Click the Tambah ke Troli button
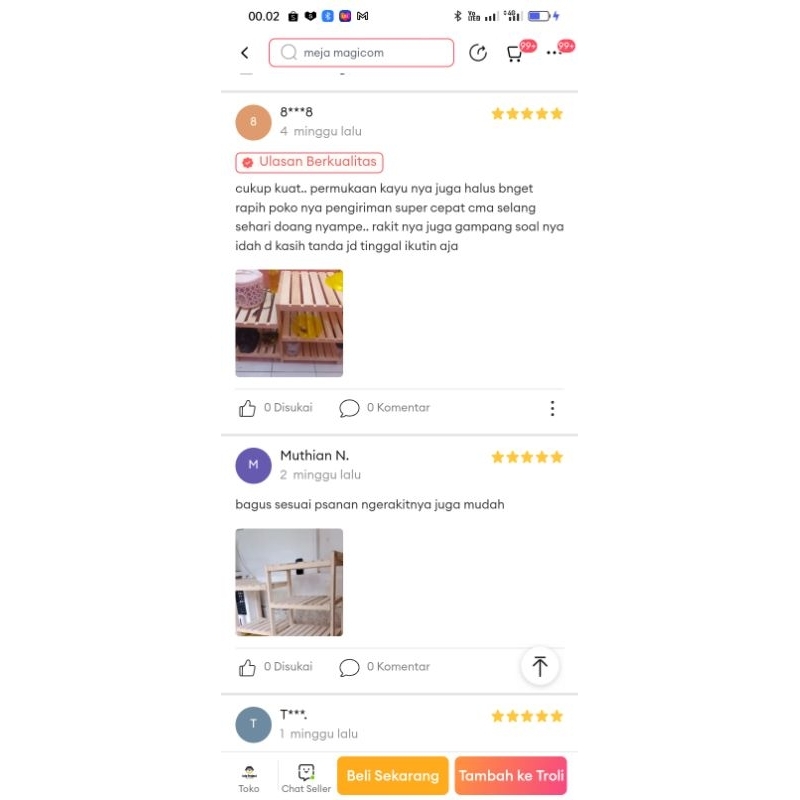 (511, 776)
